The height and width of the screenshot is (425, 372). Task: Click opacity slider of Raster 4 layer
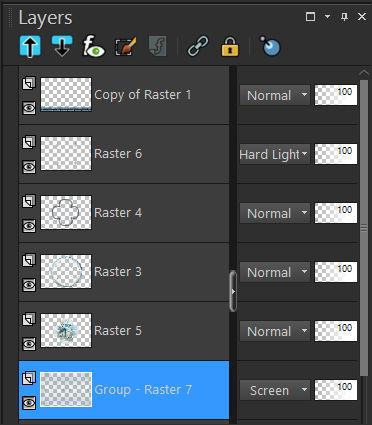coord(336,213)
